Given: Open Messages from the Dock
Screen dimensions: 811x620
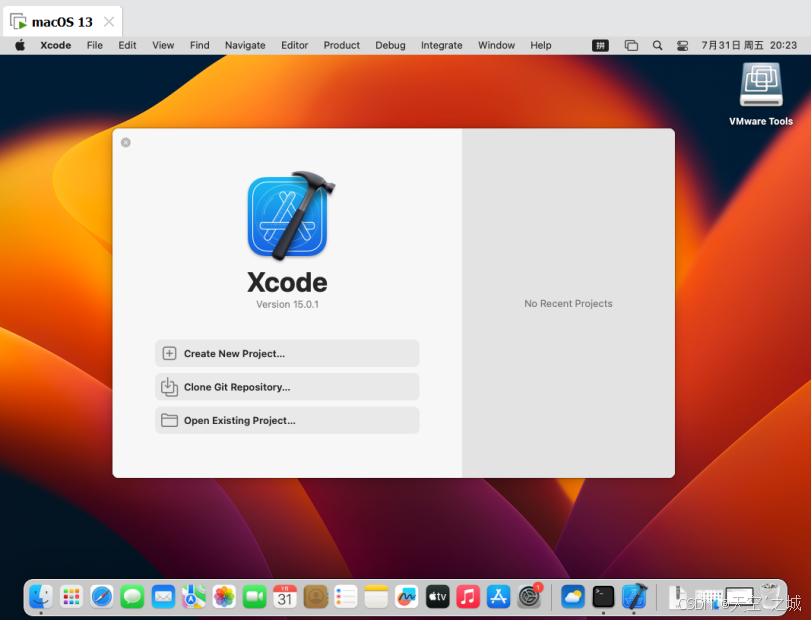Looking at the screenshot, I should click(132, 597).
